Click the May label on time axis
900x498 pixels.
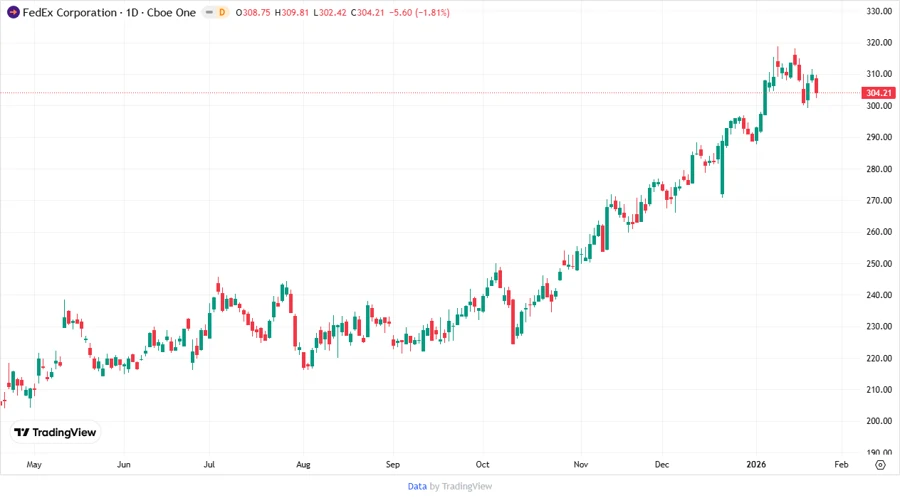(x=34, y=465)
